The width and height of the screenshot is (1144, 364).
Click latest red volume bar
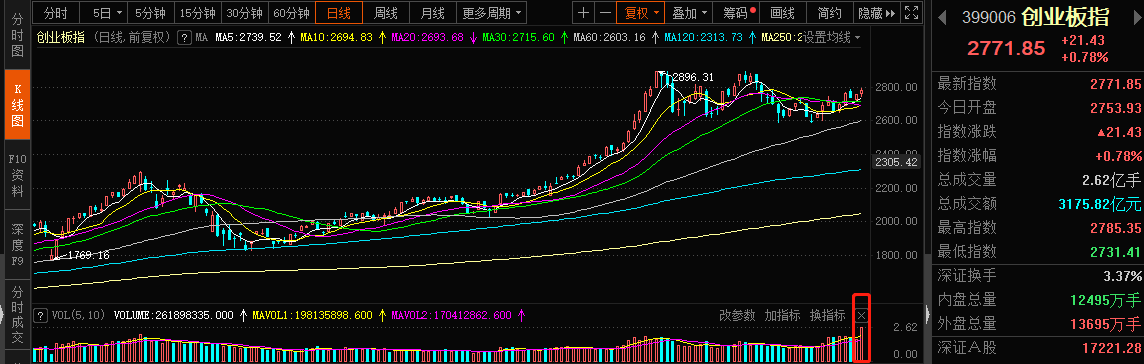click(x=862, y=344)
